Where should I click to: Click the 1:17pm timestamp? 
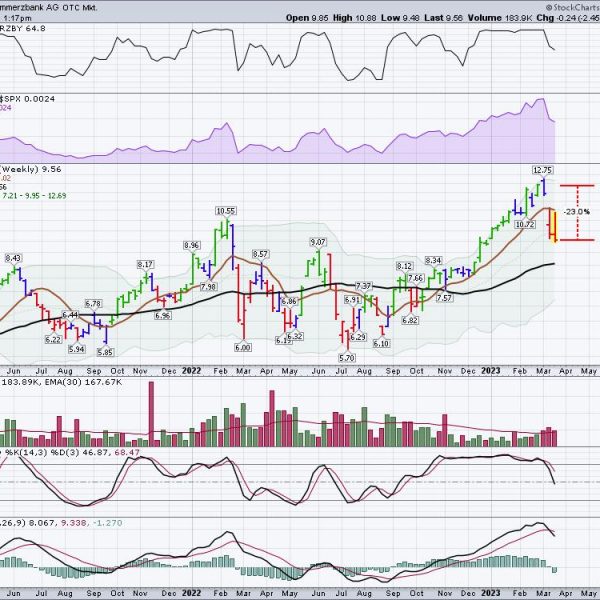(17, 18)
